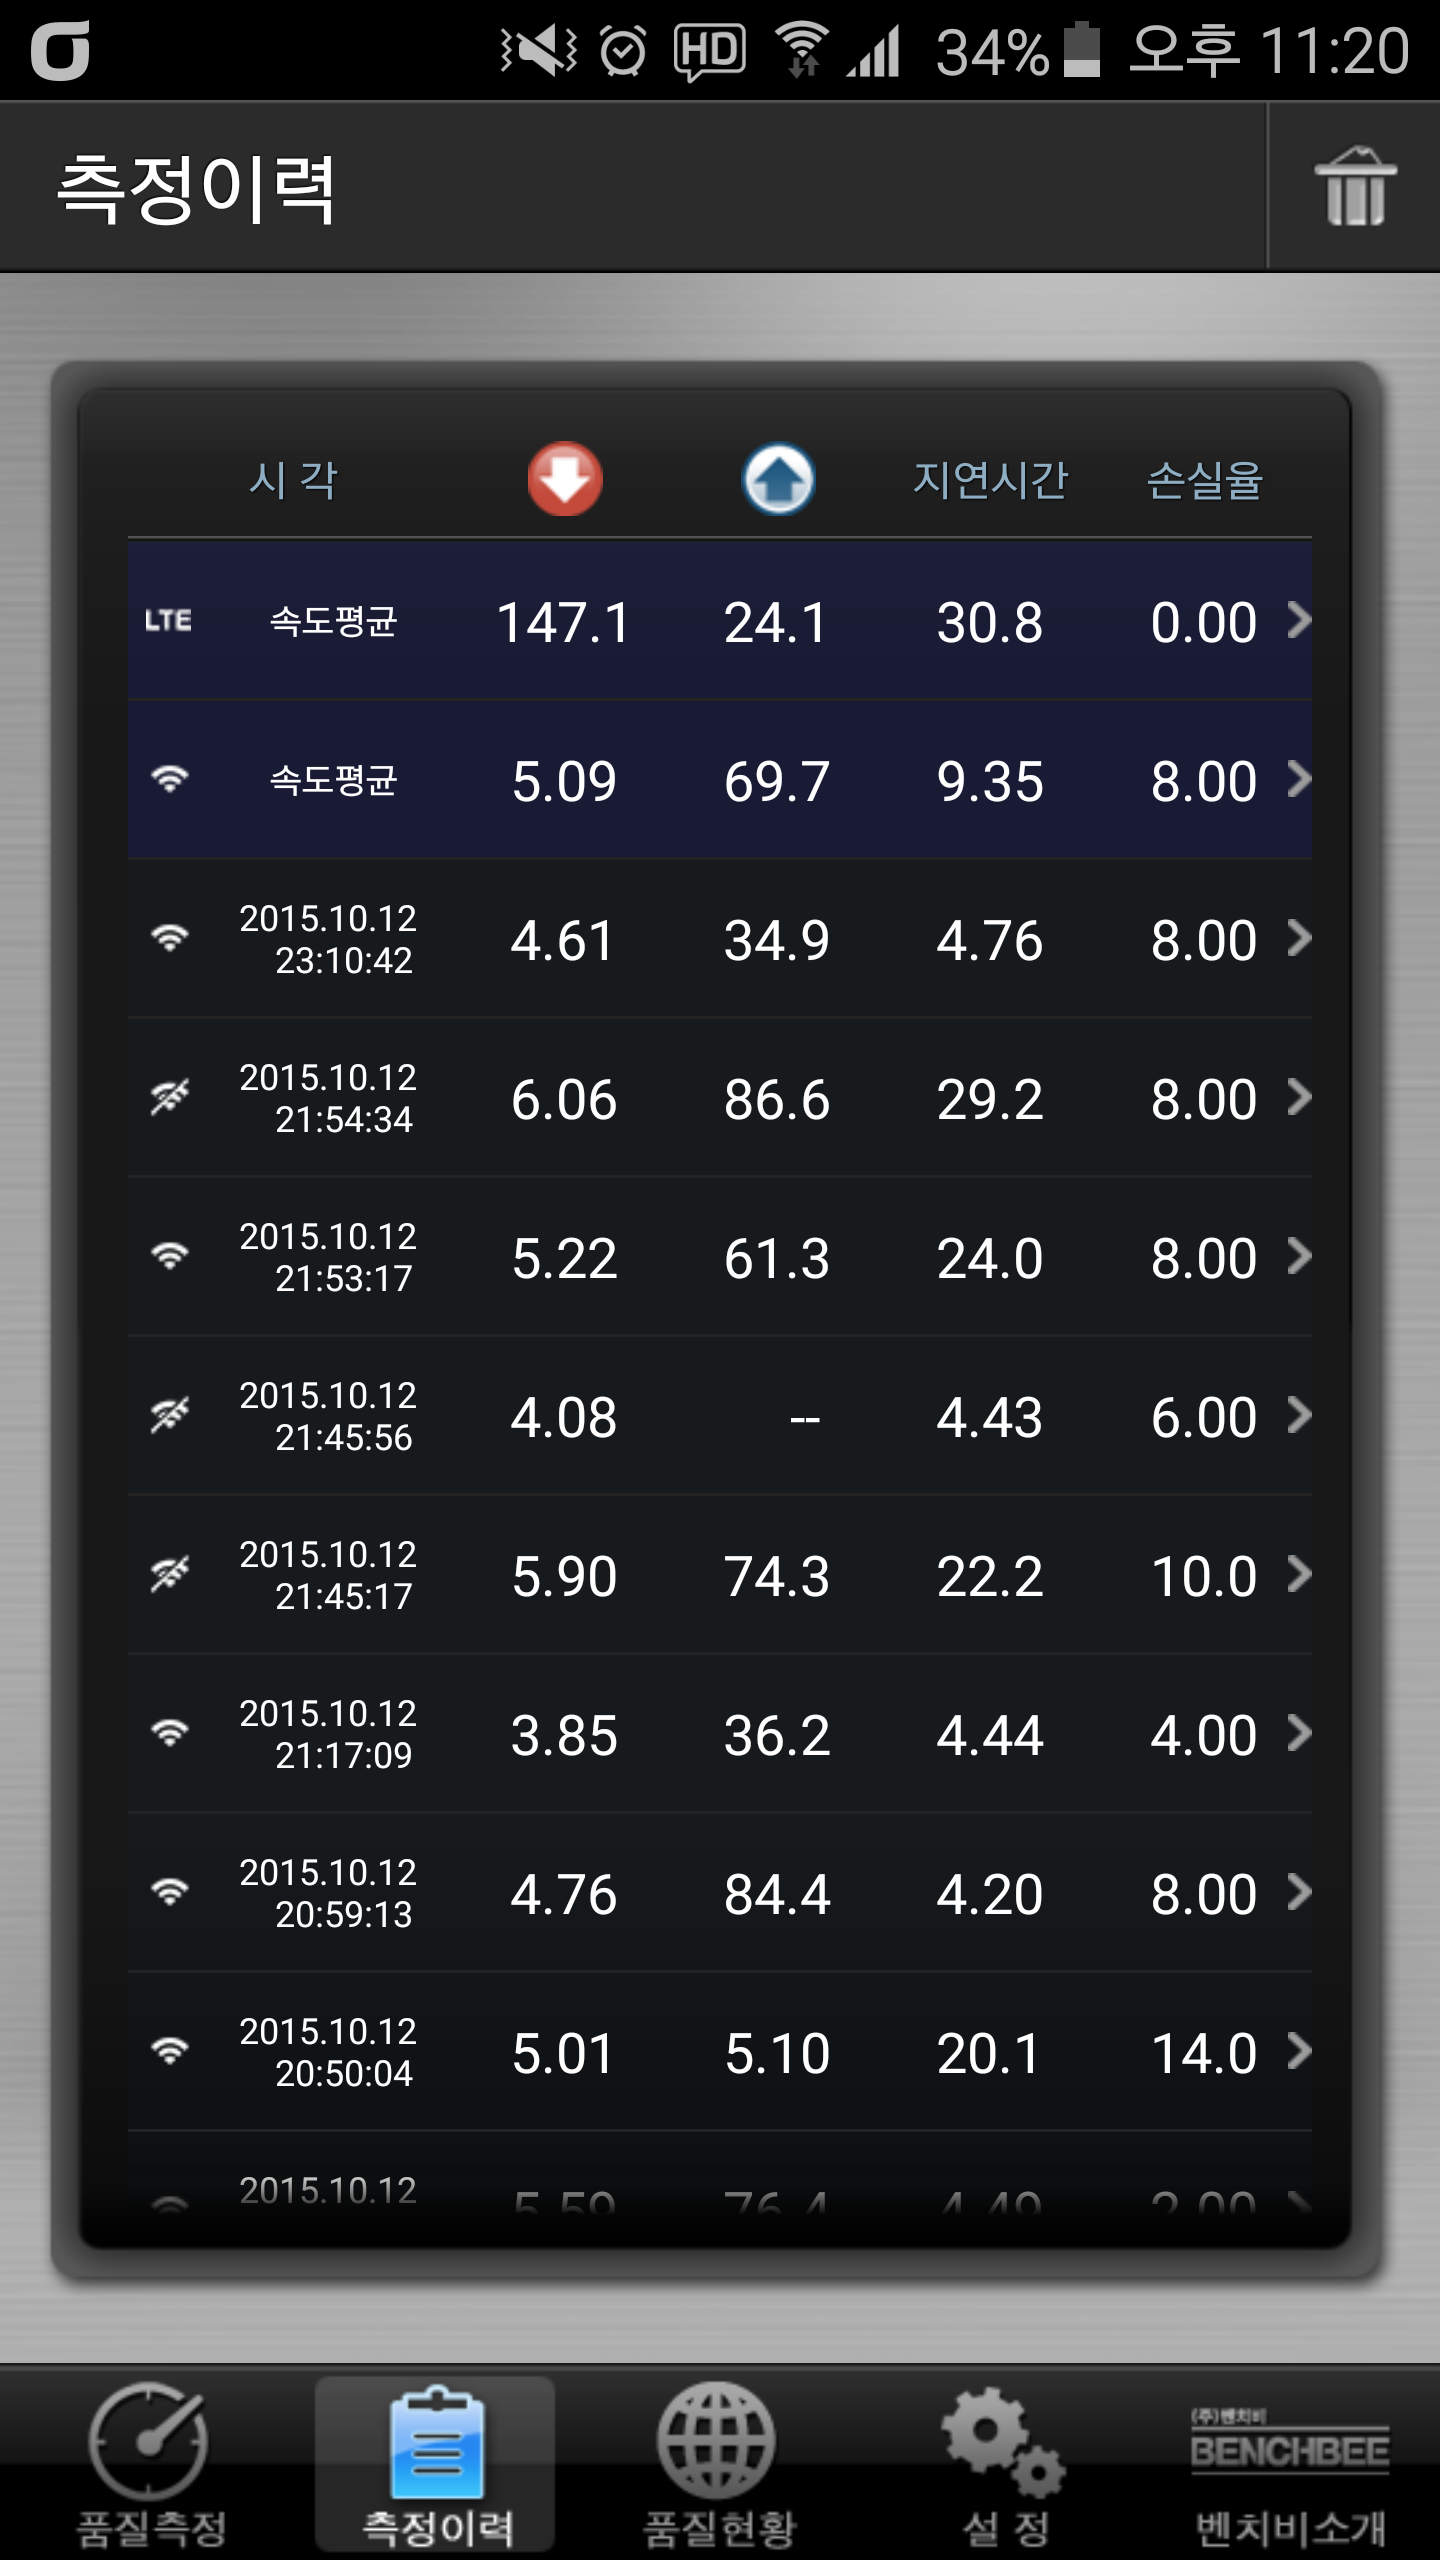
Task: Click the blue upload arrow column icon
Action: click(x=778, y=479)
